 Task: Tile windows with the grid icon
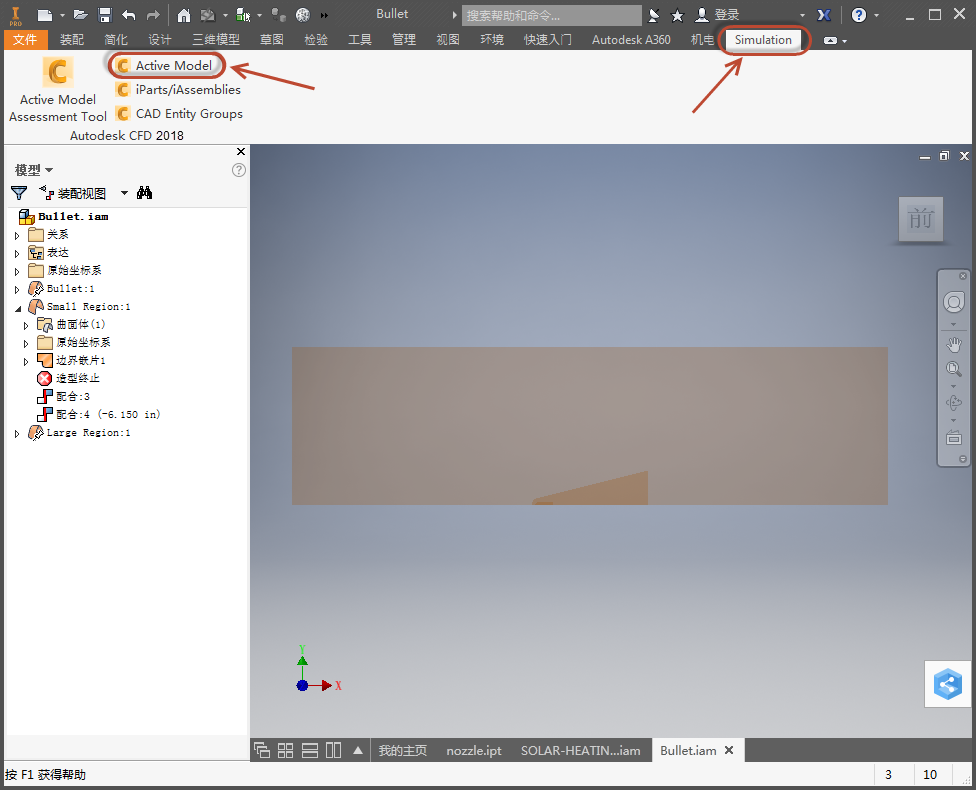pos(285,751)
